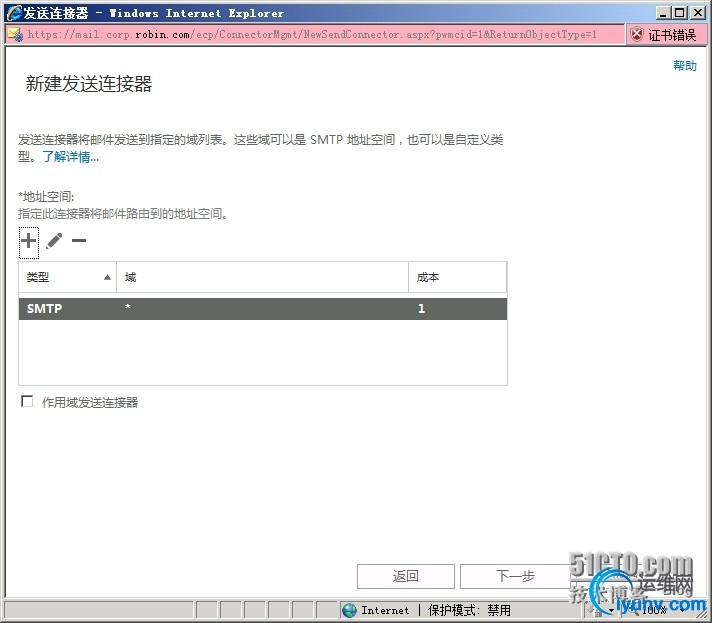This screenshot has height=623, width=712.
Task: Click the certificate error shield icon
Action: coord(638,35)
